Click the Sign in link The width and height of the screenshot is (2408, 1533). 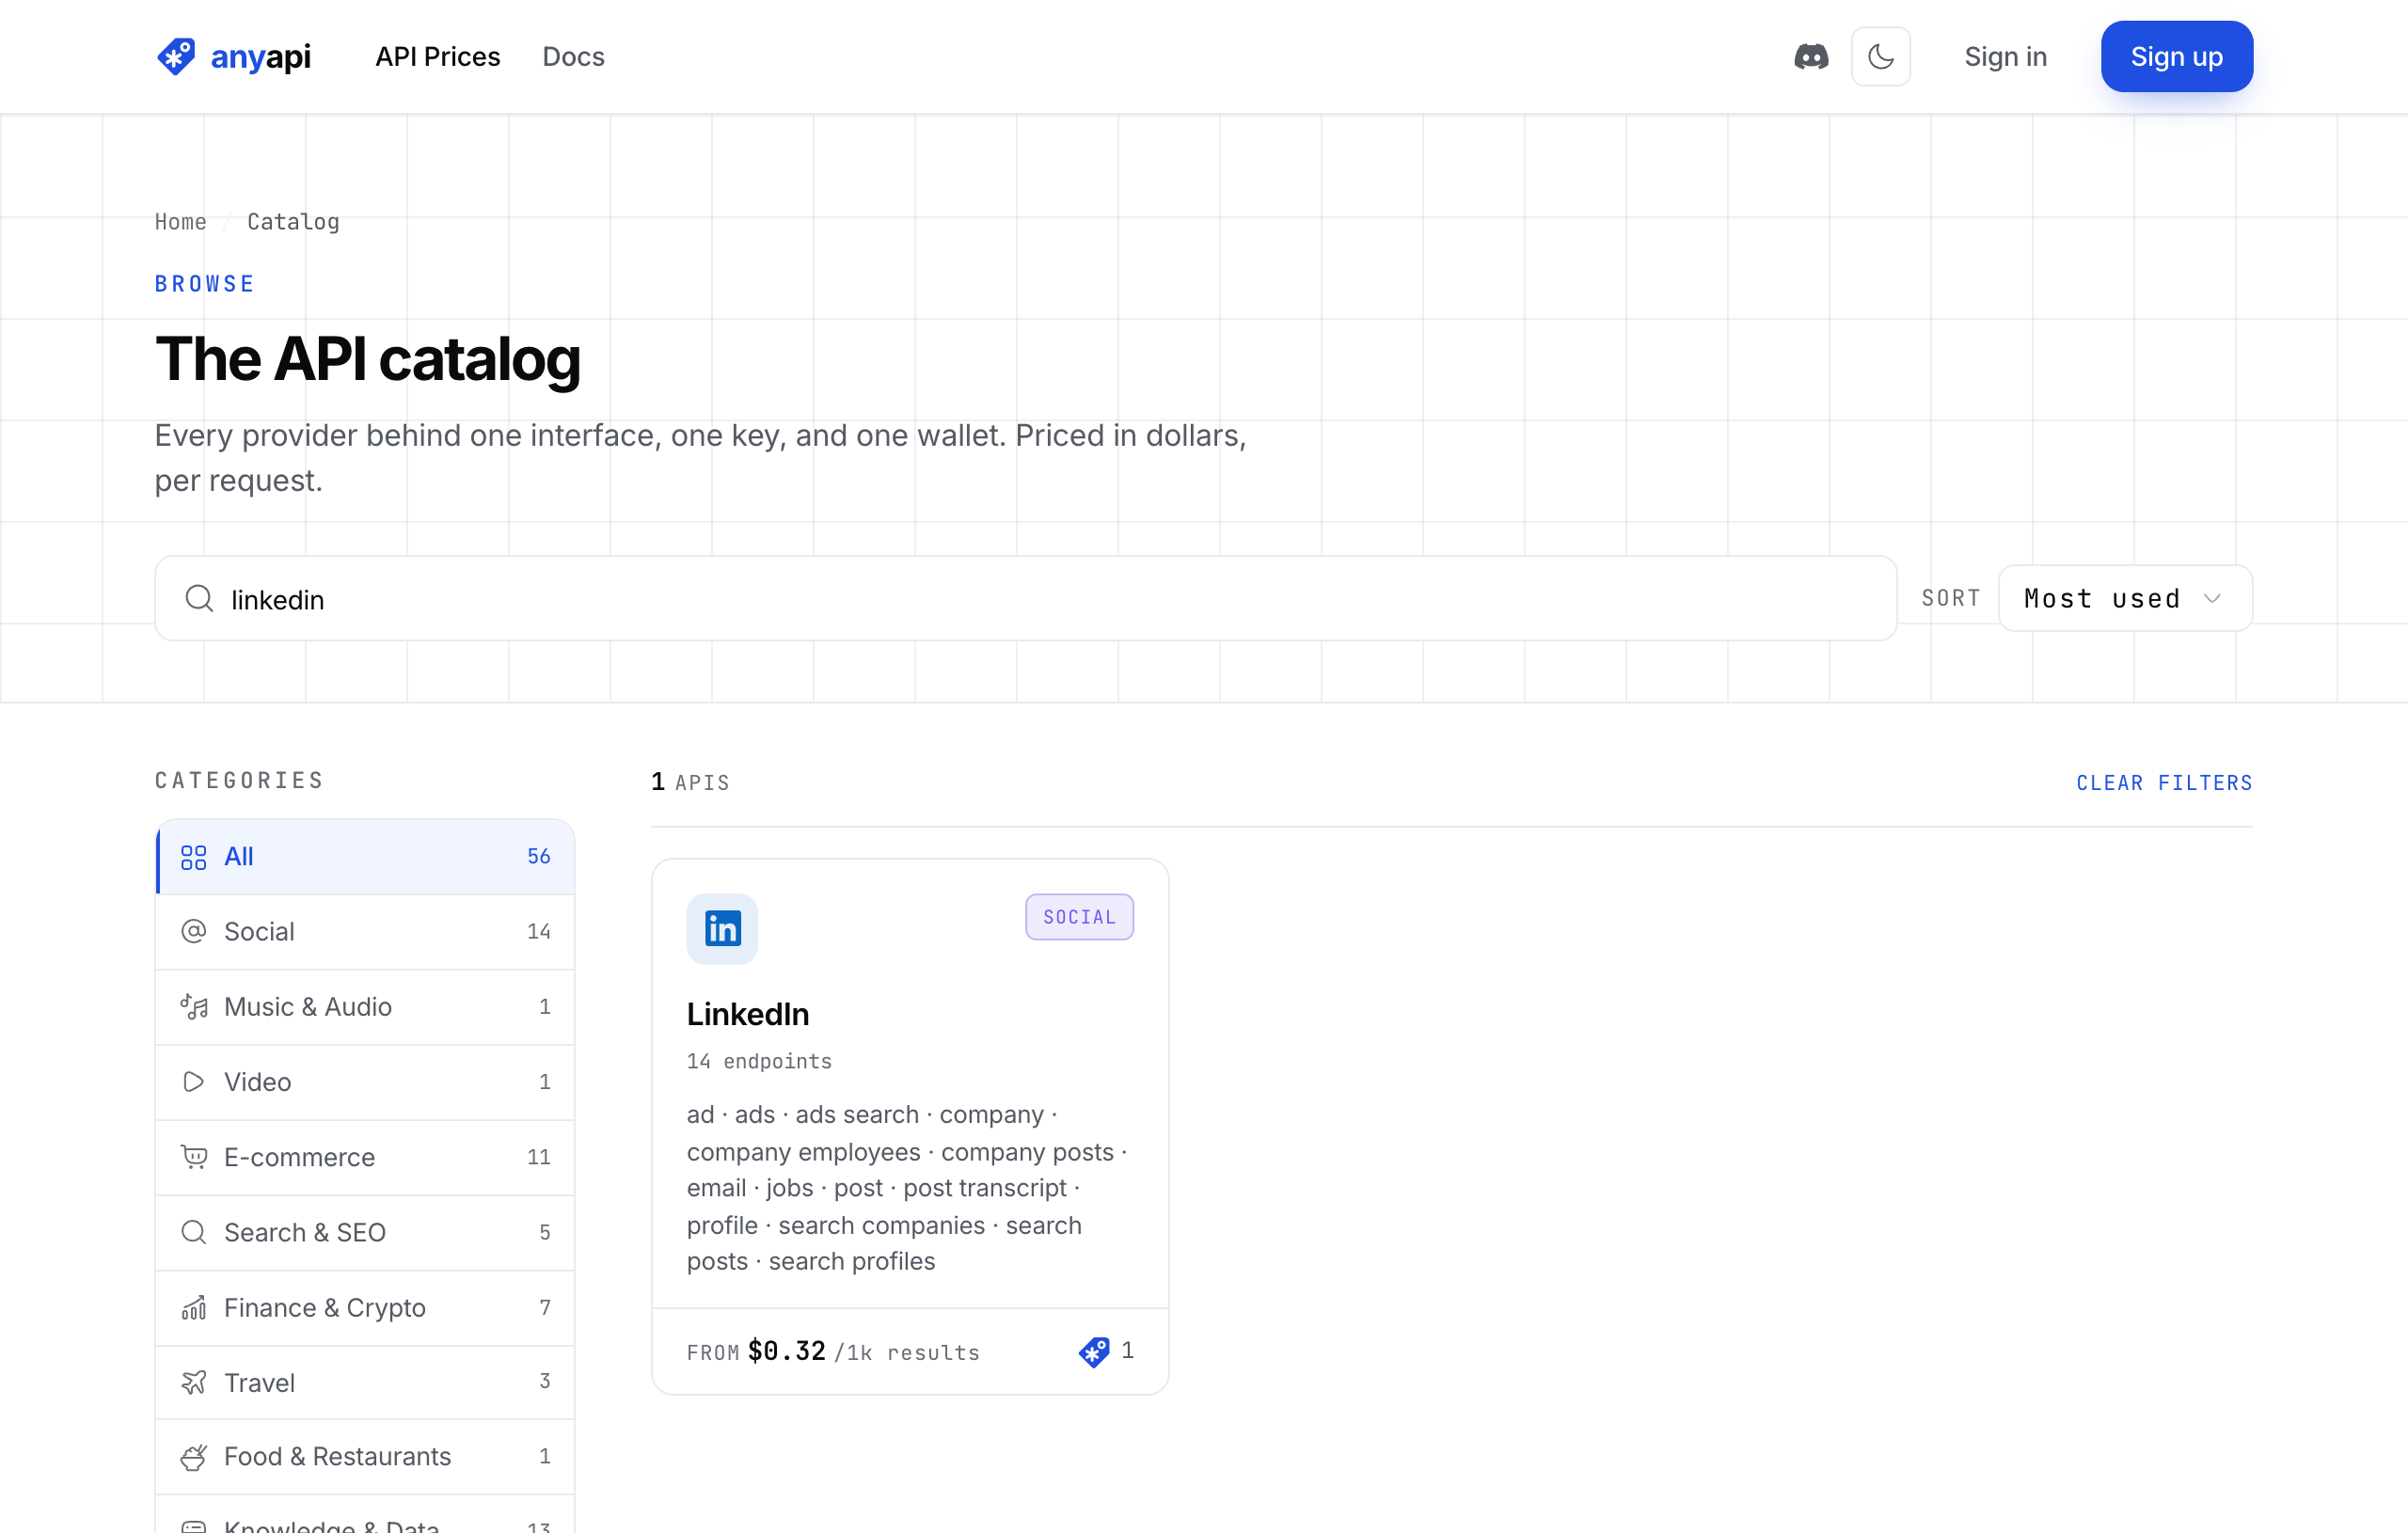click(x=2005, y=57)
